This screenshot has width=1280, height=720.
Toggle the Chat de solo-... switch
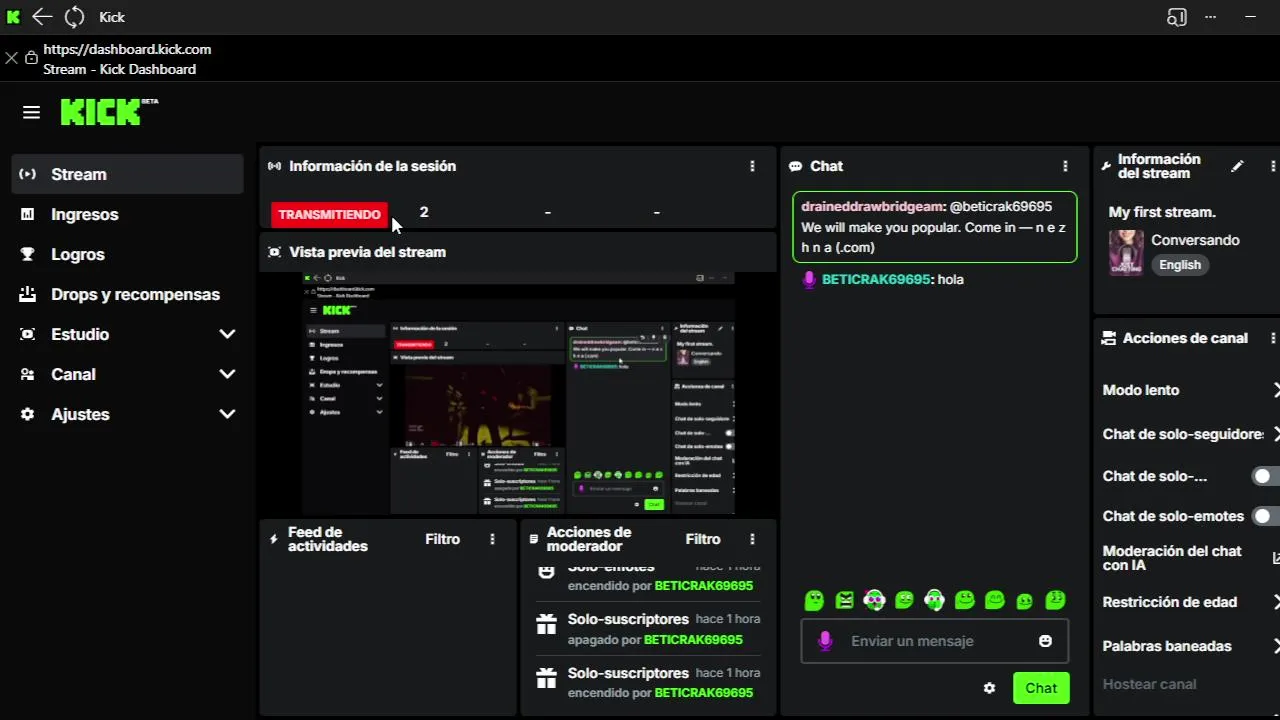point(1266,476)
